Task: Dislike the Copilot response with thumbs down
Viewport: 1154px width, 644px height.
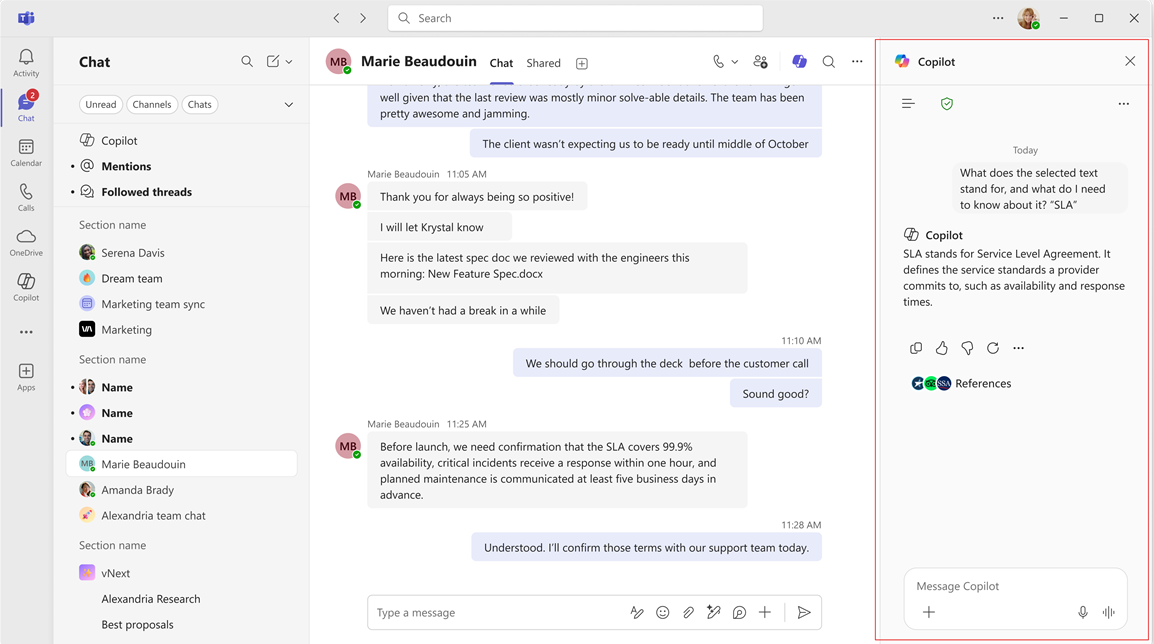Action: tap(967, 348)
